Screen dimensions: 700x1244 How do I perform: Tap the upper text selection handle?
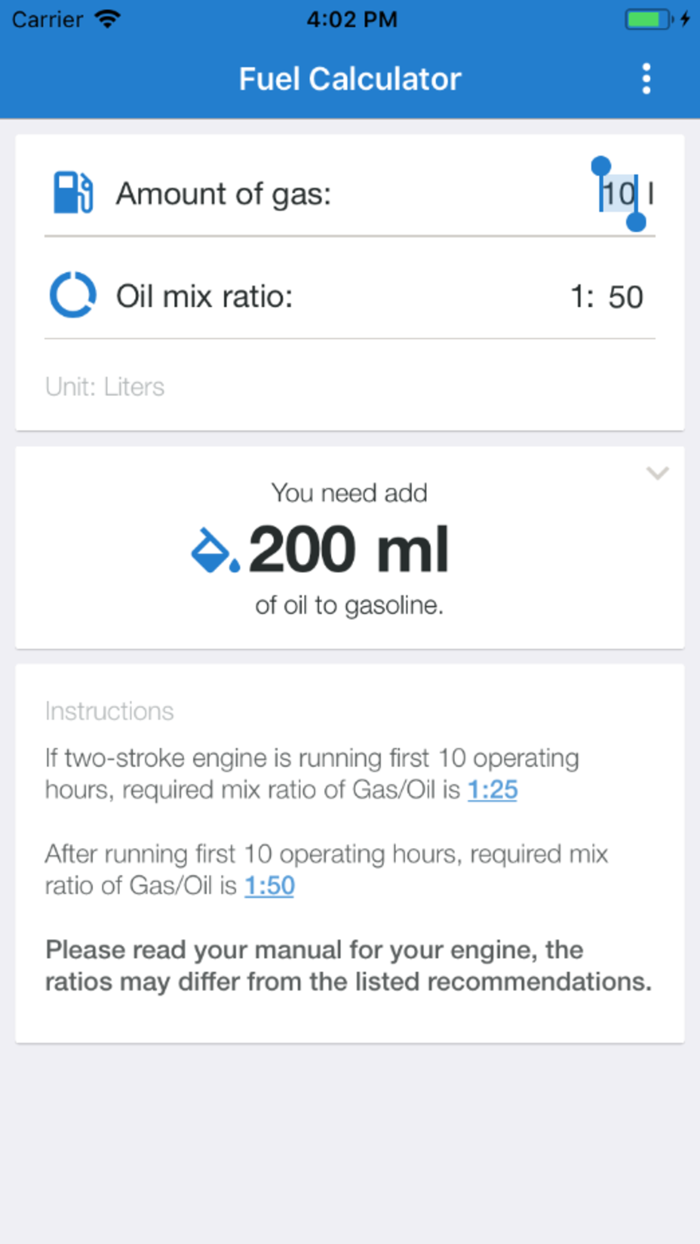tap(600, 166)
